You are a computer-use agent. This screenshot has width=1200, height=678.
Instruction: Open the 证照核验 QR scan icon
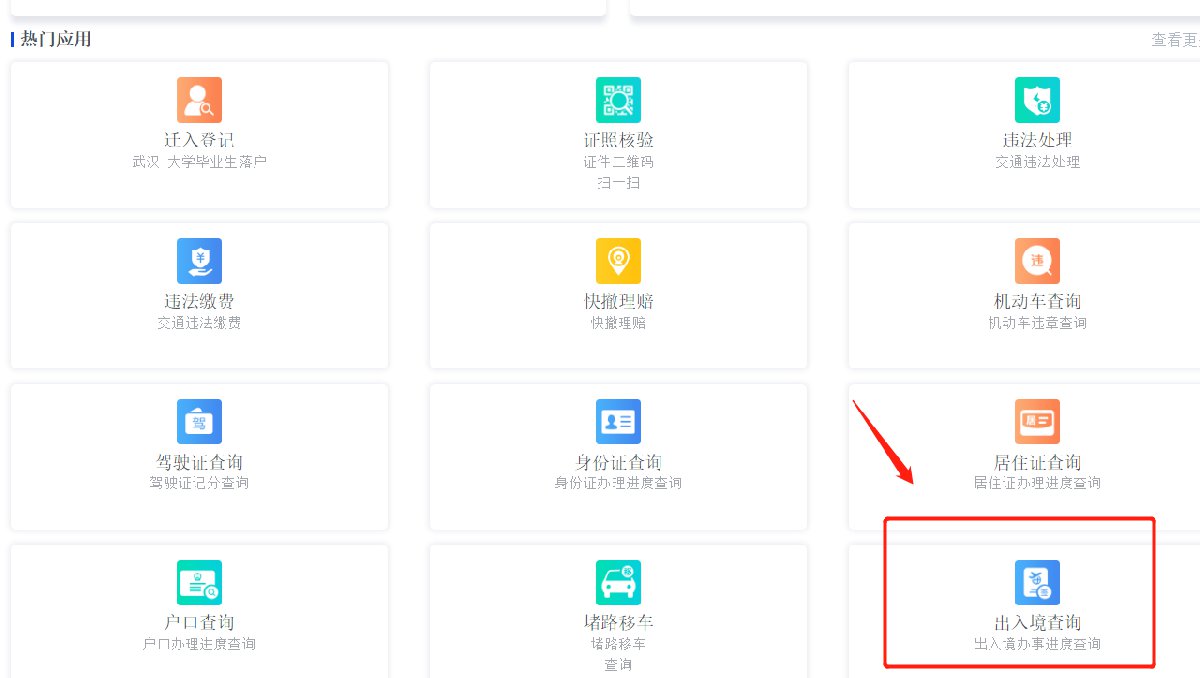coord(618,100)
